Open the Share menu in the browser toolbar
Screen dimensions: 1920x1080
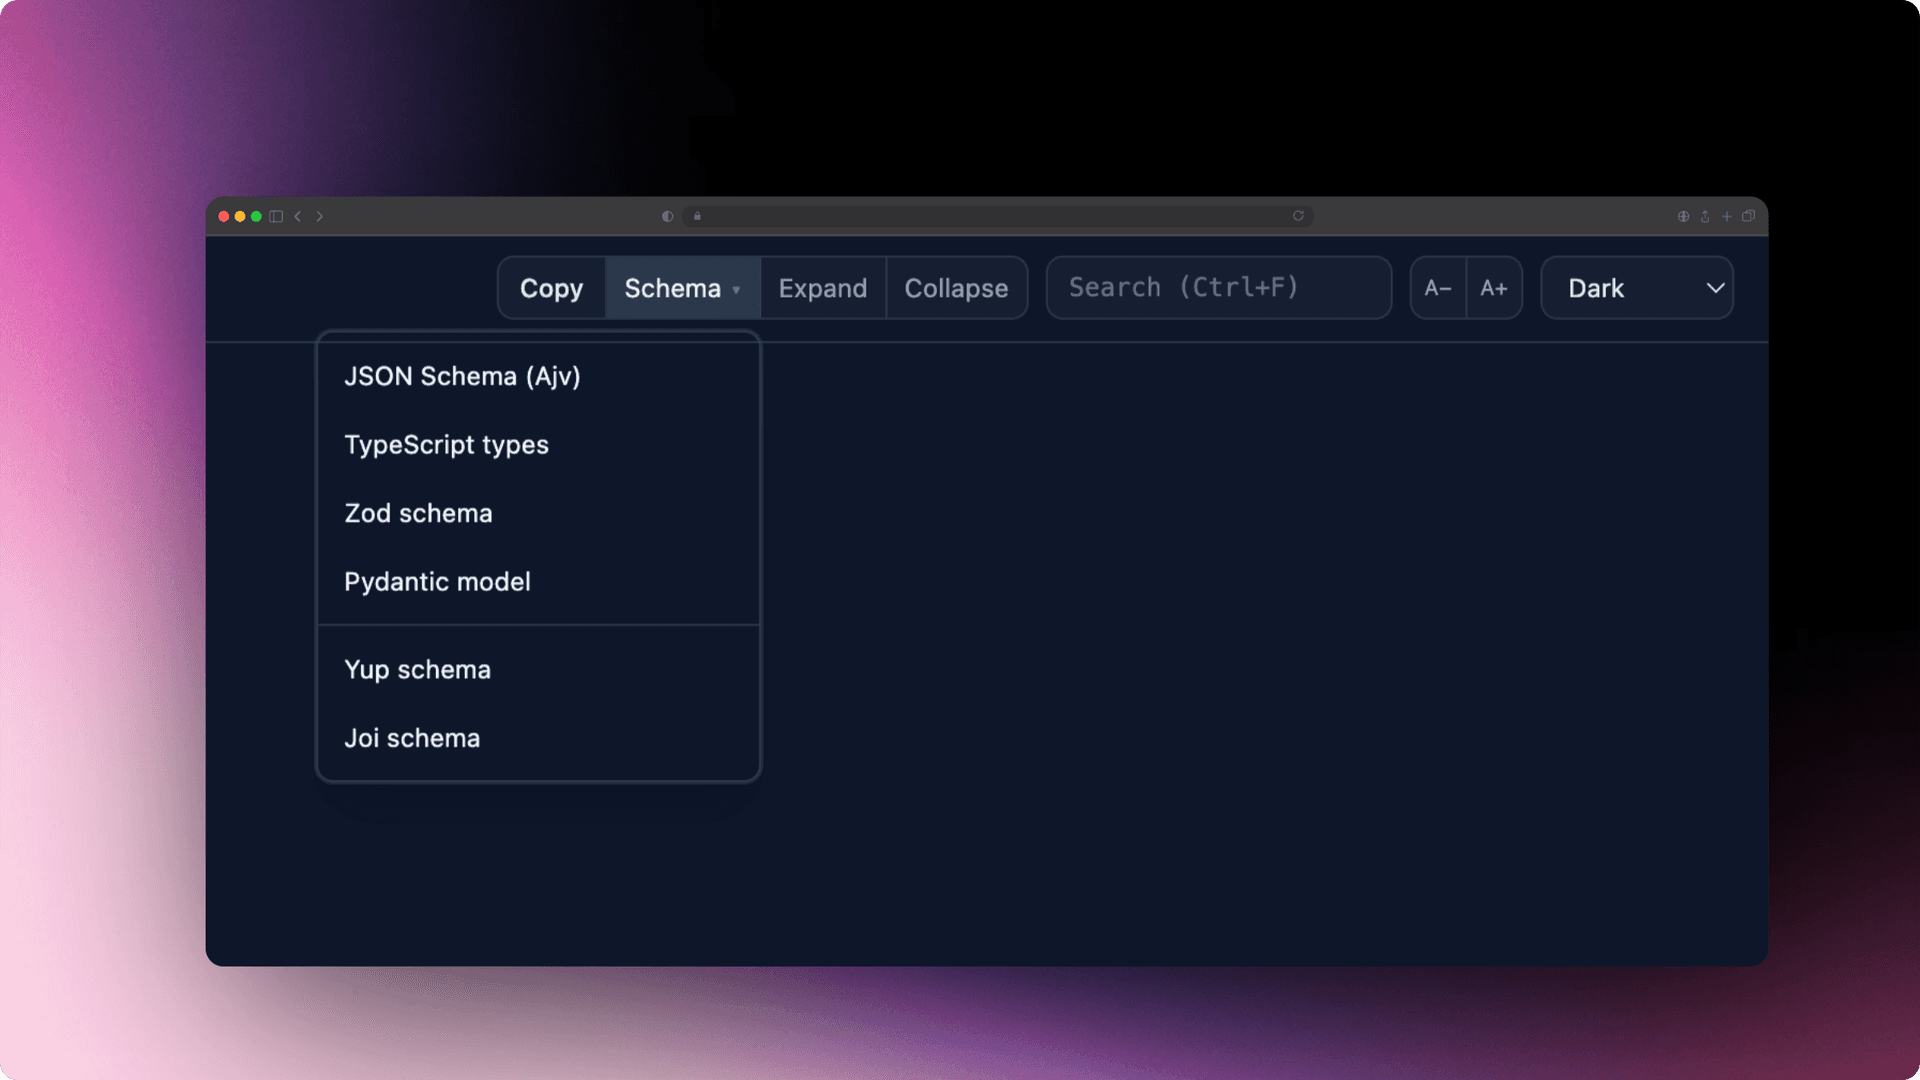1704,216
